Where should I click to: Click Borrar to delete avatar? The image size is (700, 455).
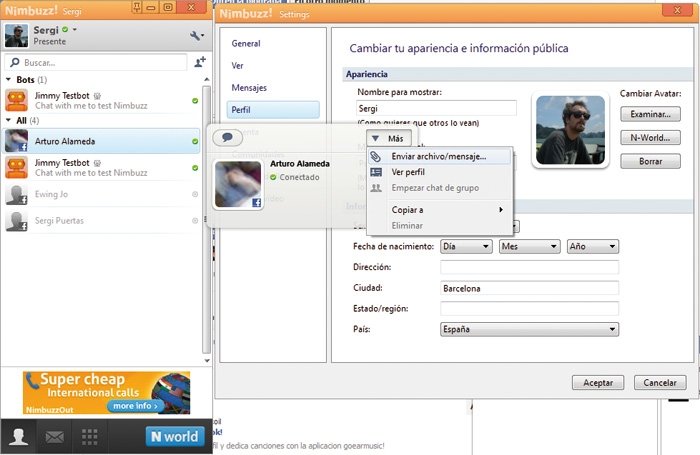(650, 161)
